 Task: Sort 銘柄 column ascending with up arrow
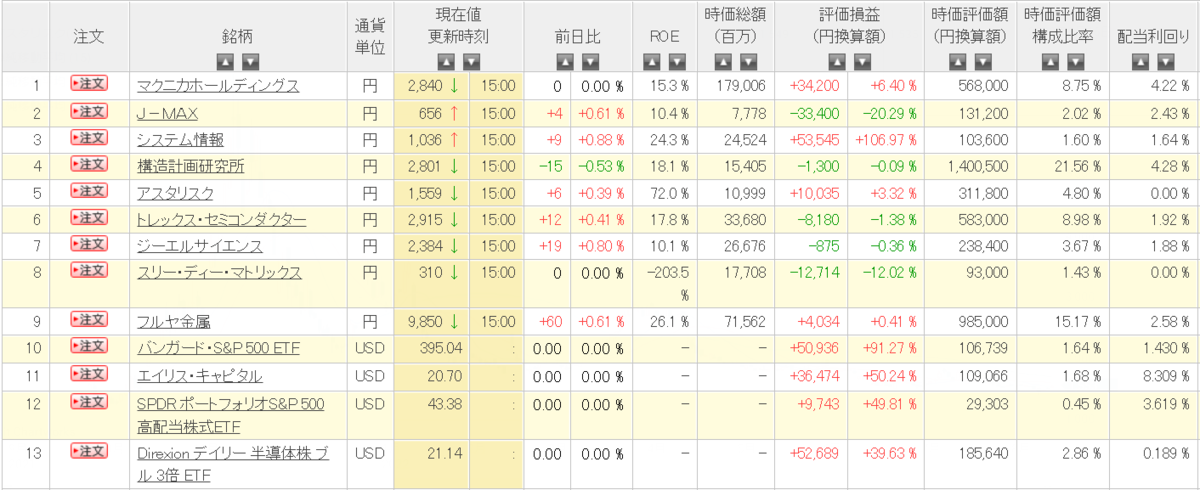(226, 61)
